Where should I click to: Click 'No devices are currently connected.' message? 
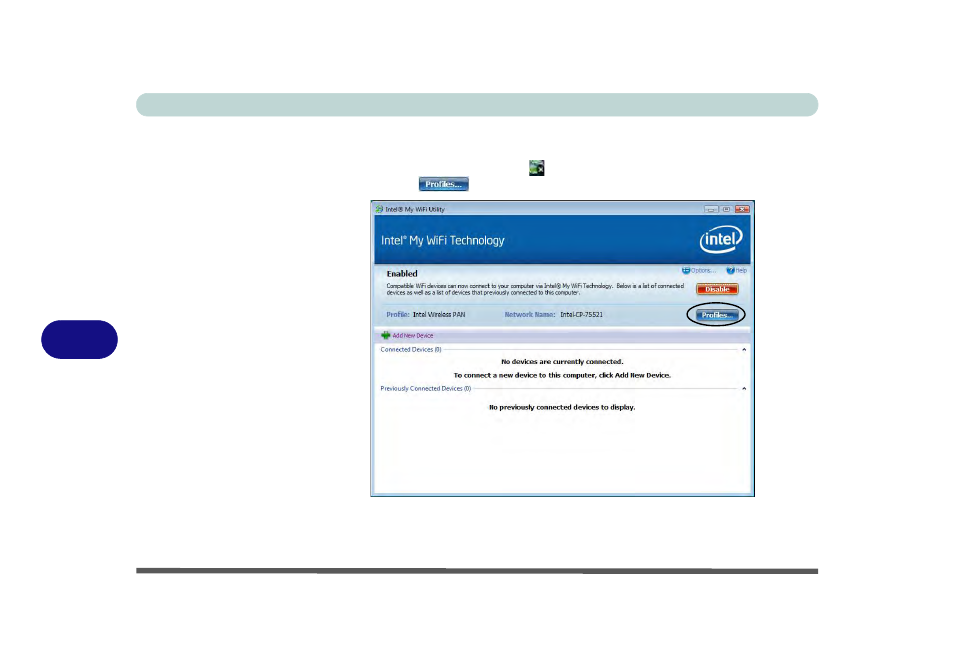tap(562, 362)
